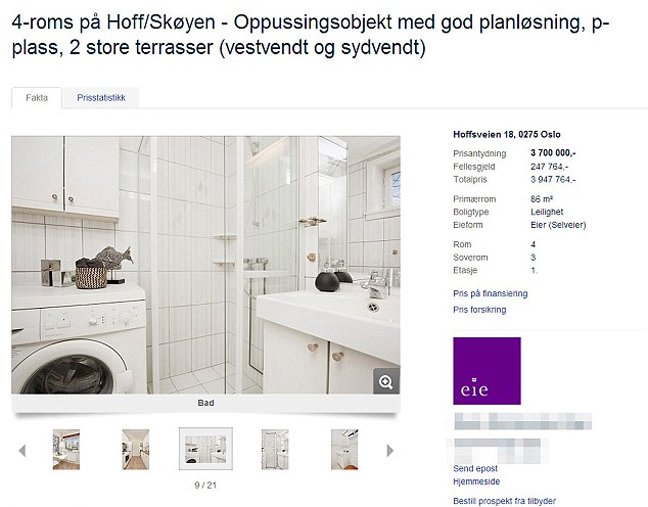Click Bestill prospekt fra tilbyder link
Viewport: 648px width, 507px height.
(504, 501)
